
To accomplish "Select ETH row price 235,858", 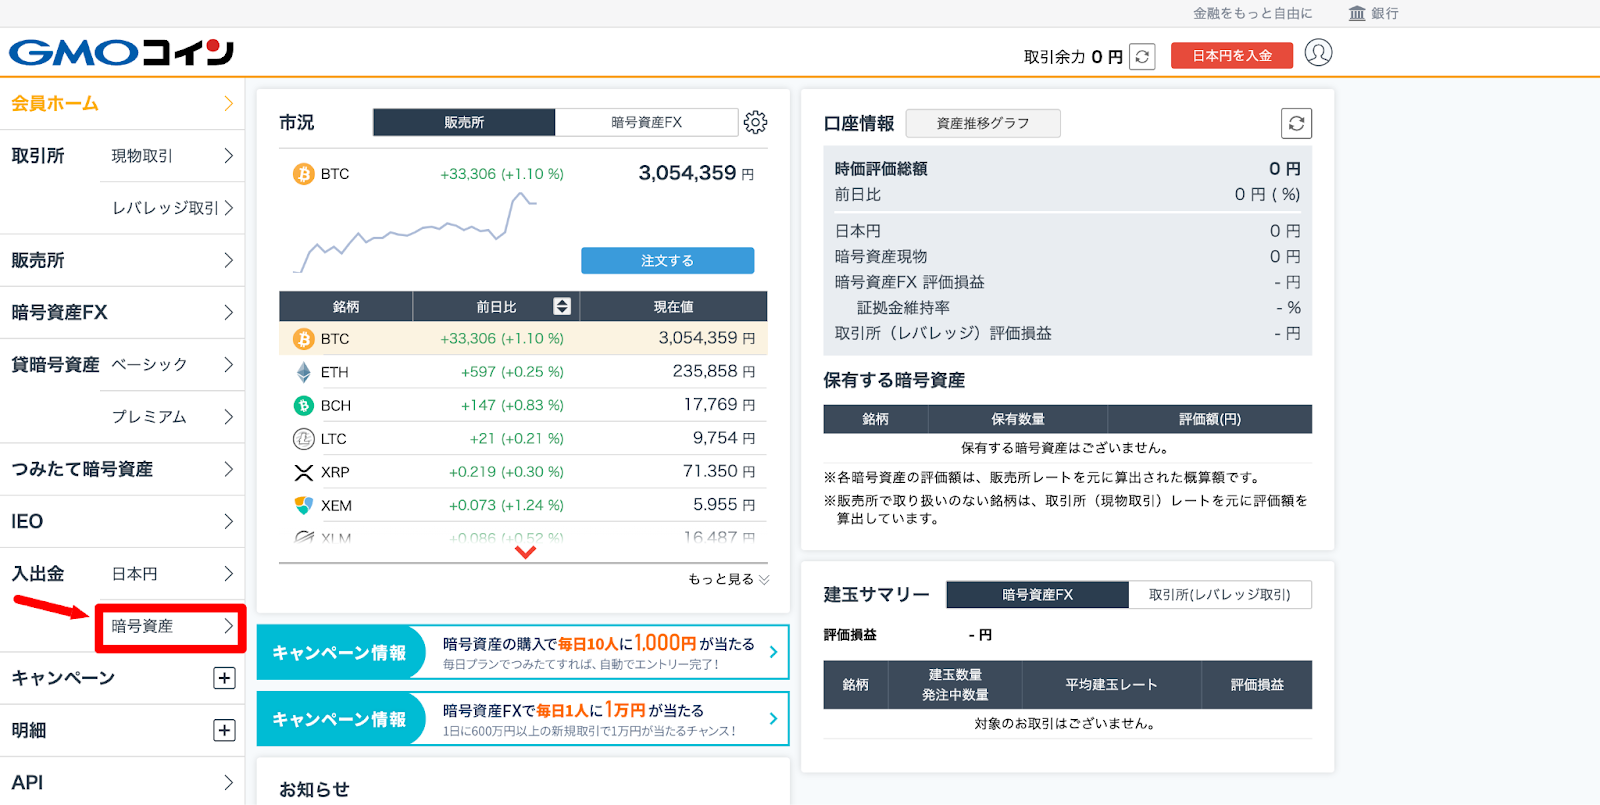I will [714, 371].
